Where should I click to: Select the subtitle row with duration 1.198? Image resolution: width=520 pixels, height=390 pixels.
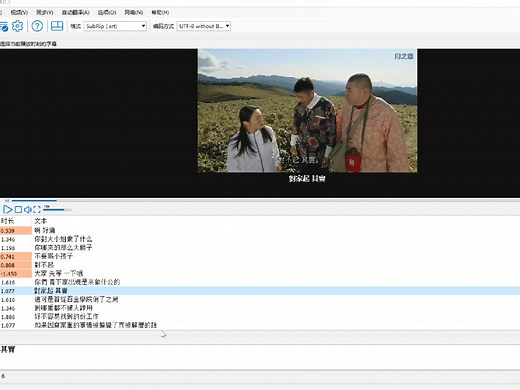coord(260,248)
